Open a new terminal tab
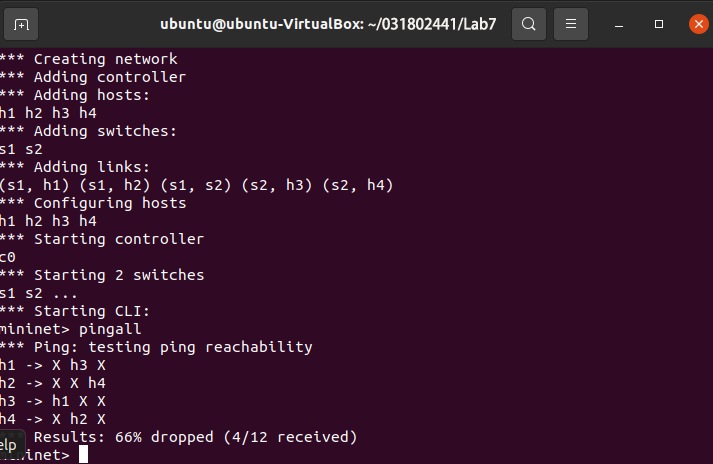 pos(23,22)
